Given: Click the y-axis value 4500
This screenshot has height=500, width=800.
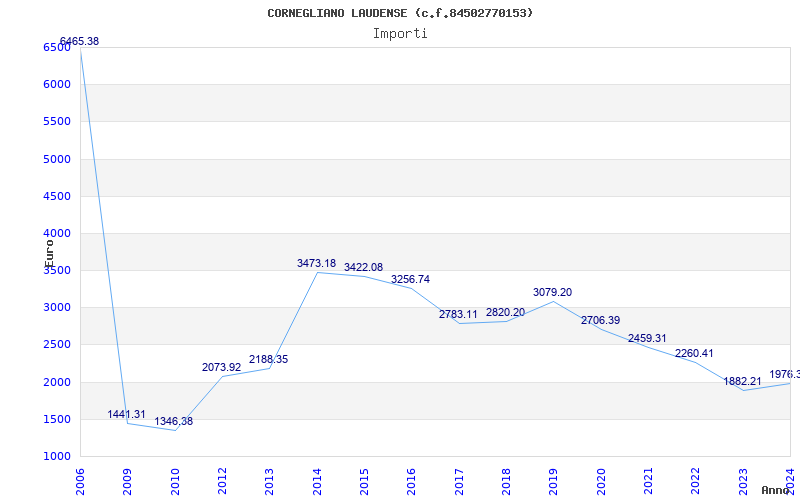Looking at the screenshot, I should [x=57, y=196].
